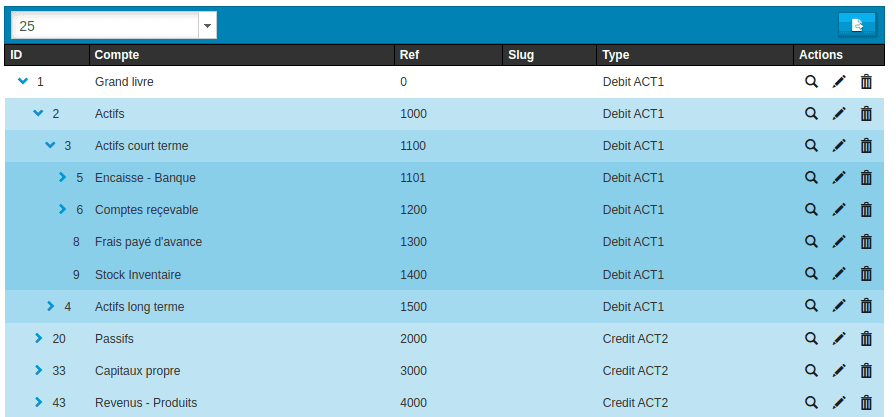Screen dimensions: 896x417
Task: Select the 'Stock Inventaire' account name
Action: pyautogui.click(x=138, y=275)
